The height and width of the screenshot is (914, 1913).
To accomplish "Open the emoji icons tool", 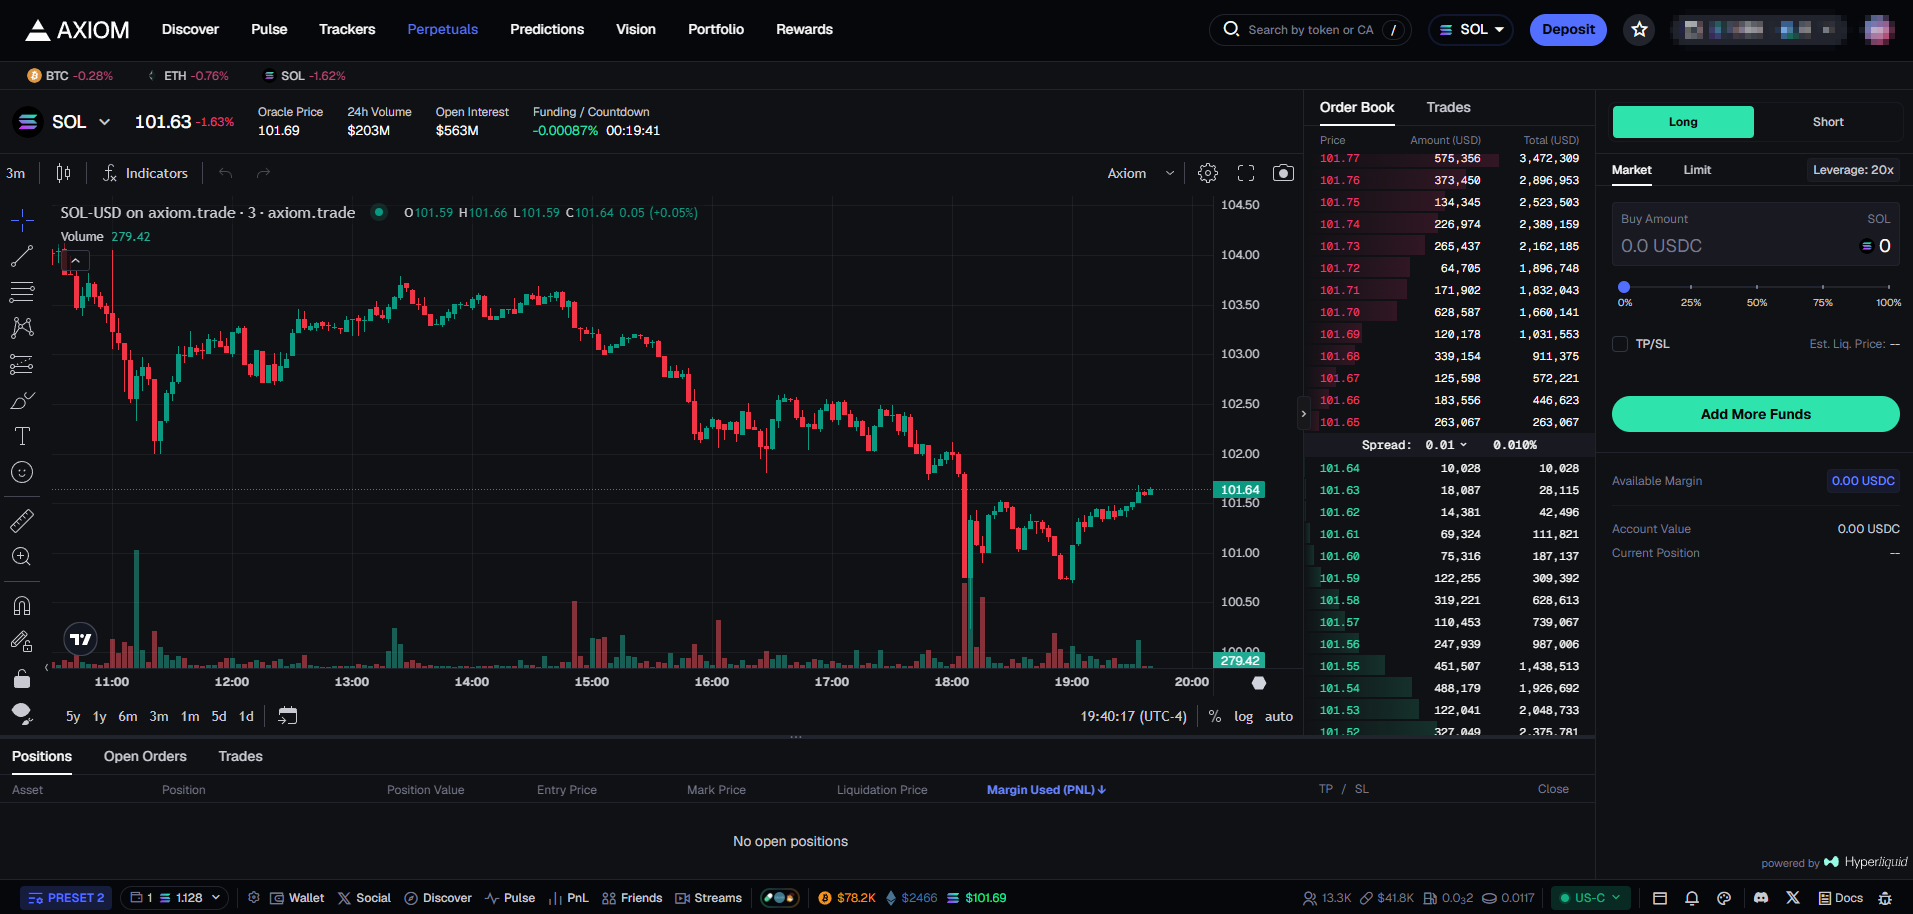I will click(22, 472).
